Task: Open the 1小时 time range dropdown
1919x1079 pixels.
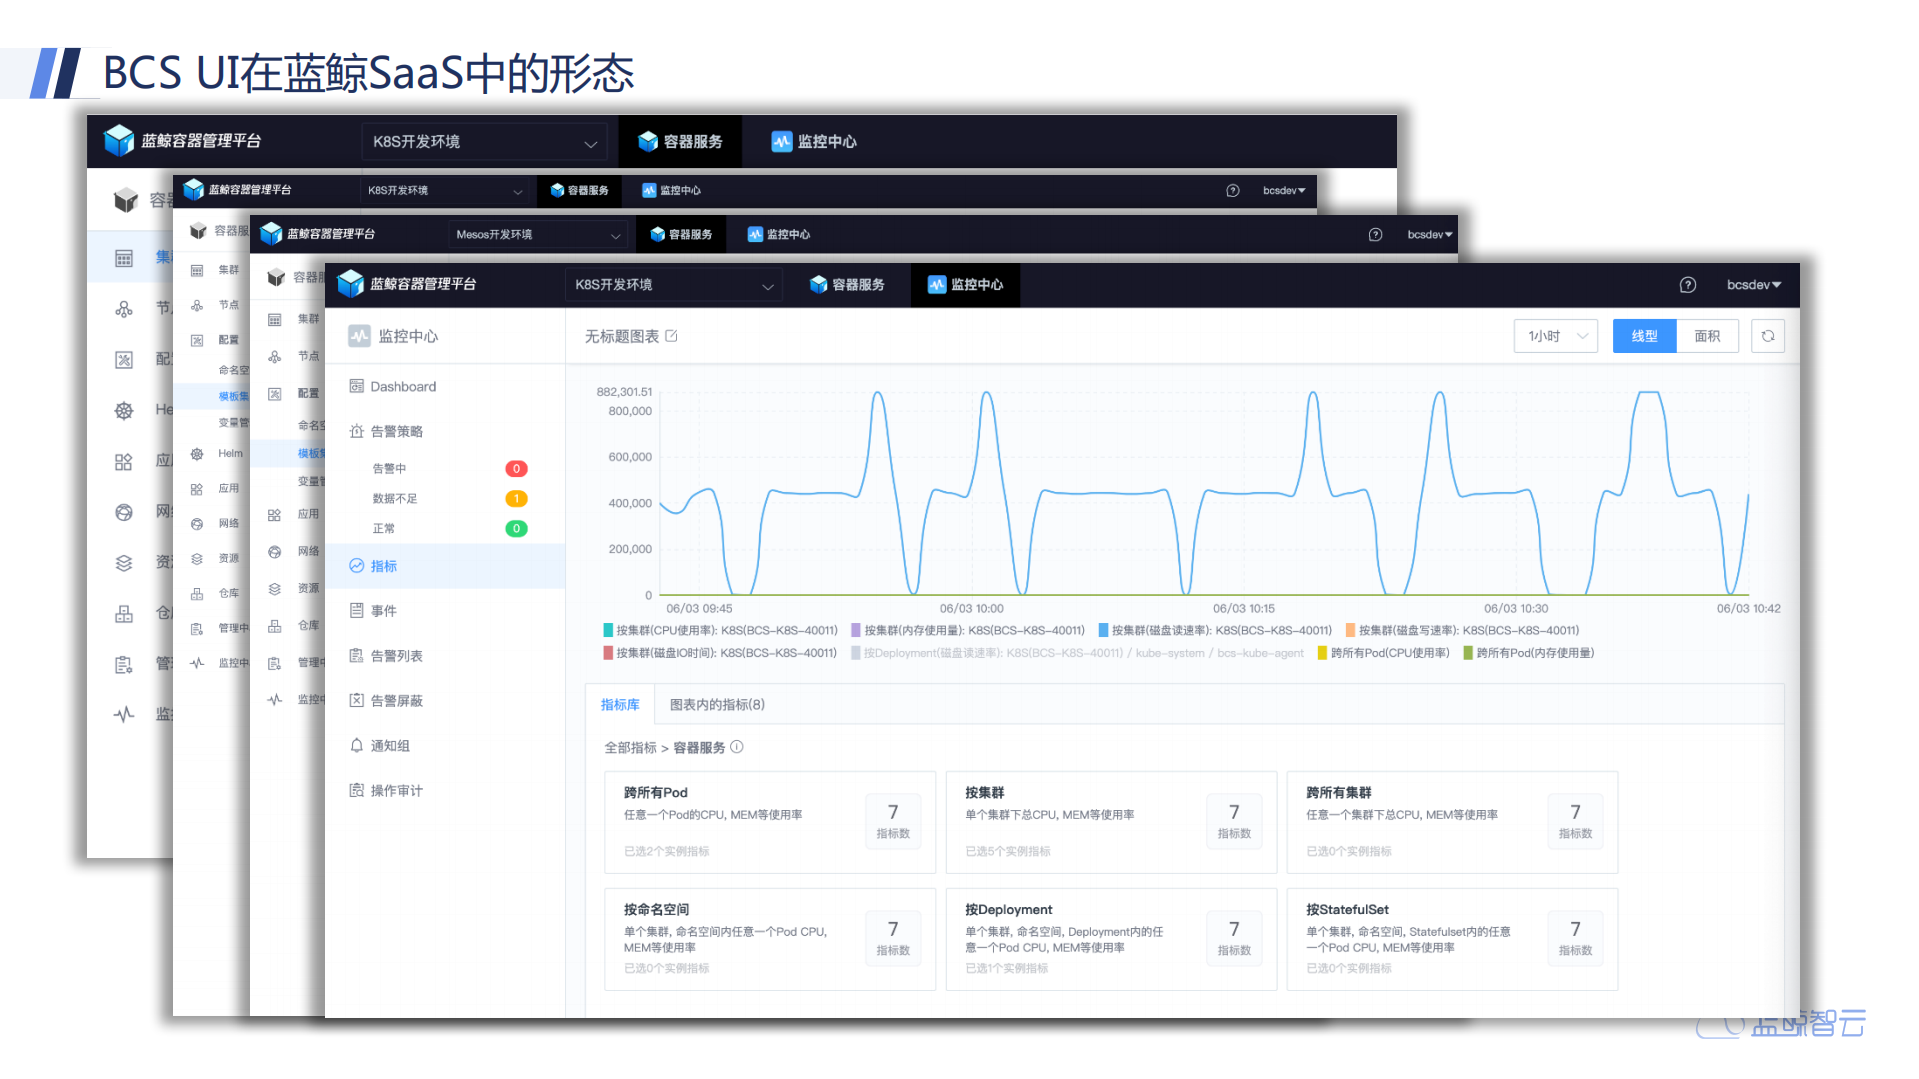Action: (1555, 335)
